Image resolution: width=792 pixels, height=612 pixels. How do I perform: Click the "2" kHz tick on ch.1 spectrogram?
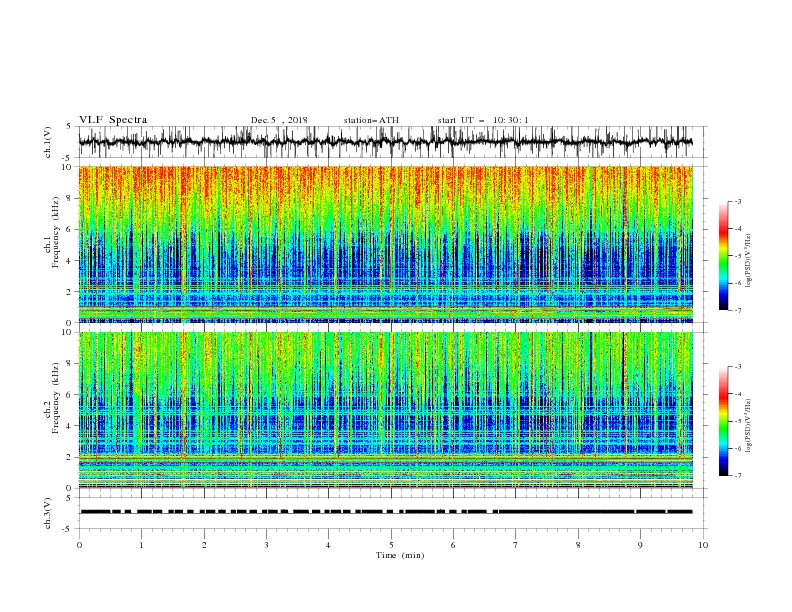(69, 292)
